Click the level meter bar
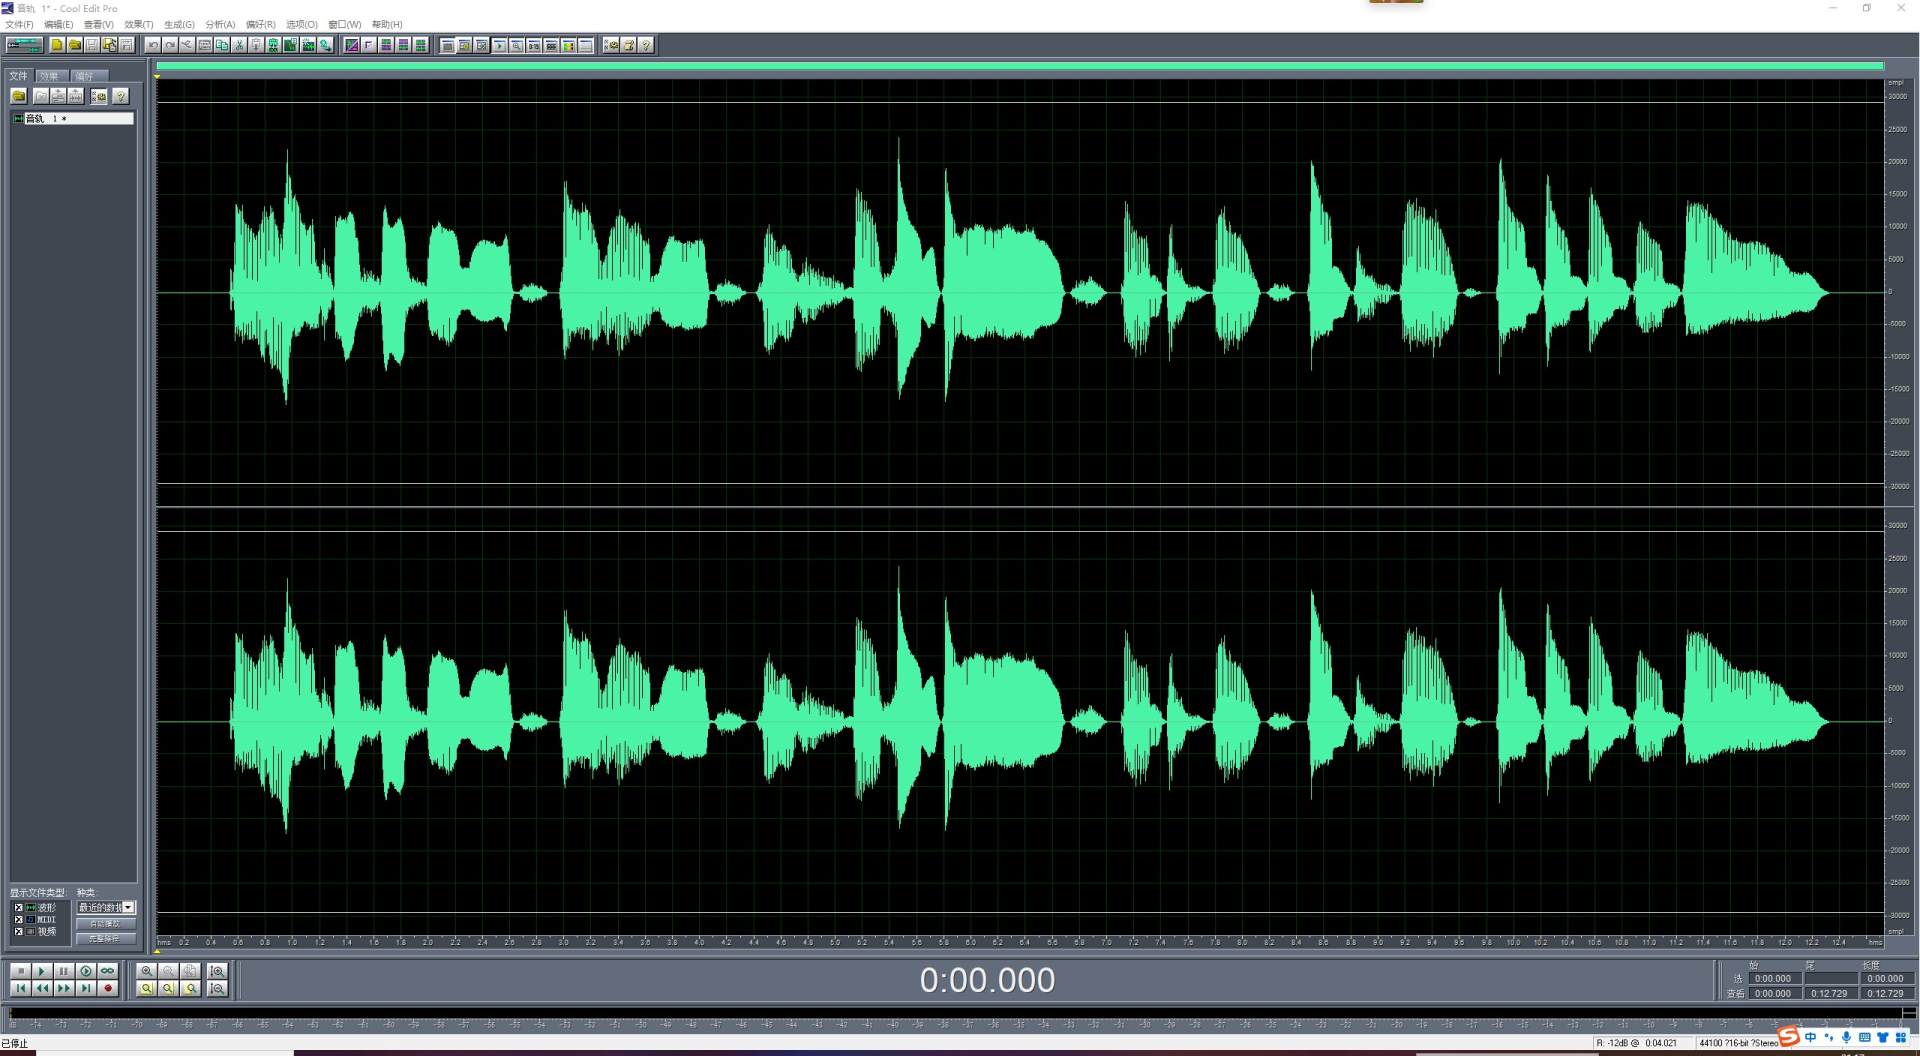This screenshot has width=1920, height=1056. [x=960, y=1014]
